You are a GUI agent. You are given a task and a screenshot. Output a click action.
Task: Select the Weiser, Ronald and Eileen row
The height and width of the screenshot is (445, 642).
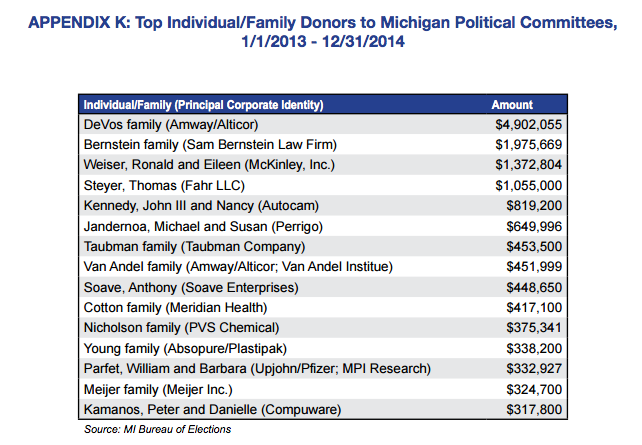[208, 164]
